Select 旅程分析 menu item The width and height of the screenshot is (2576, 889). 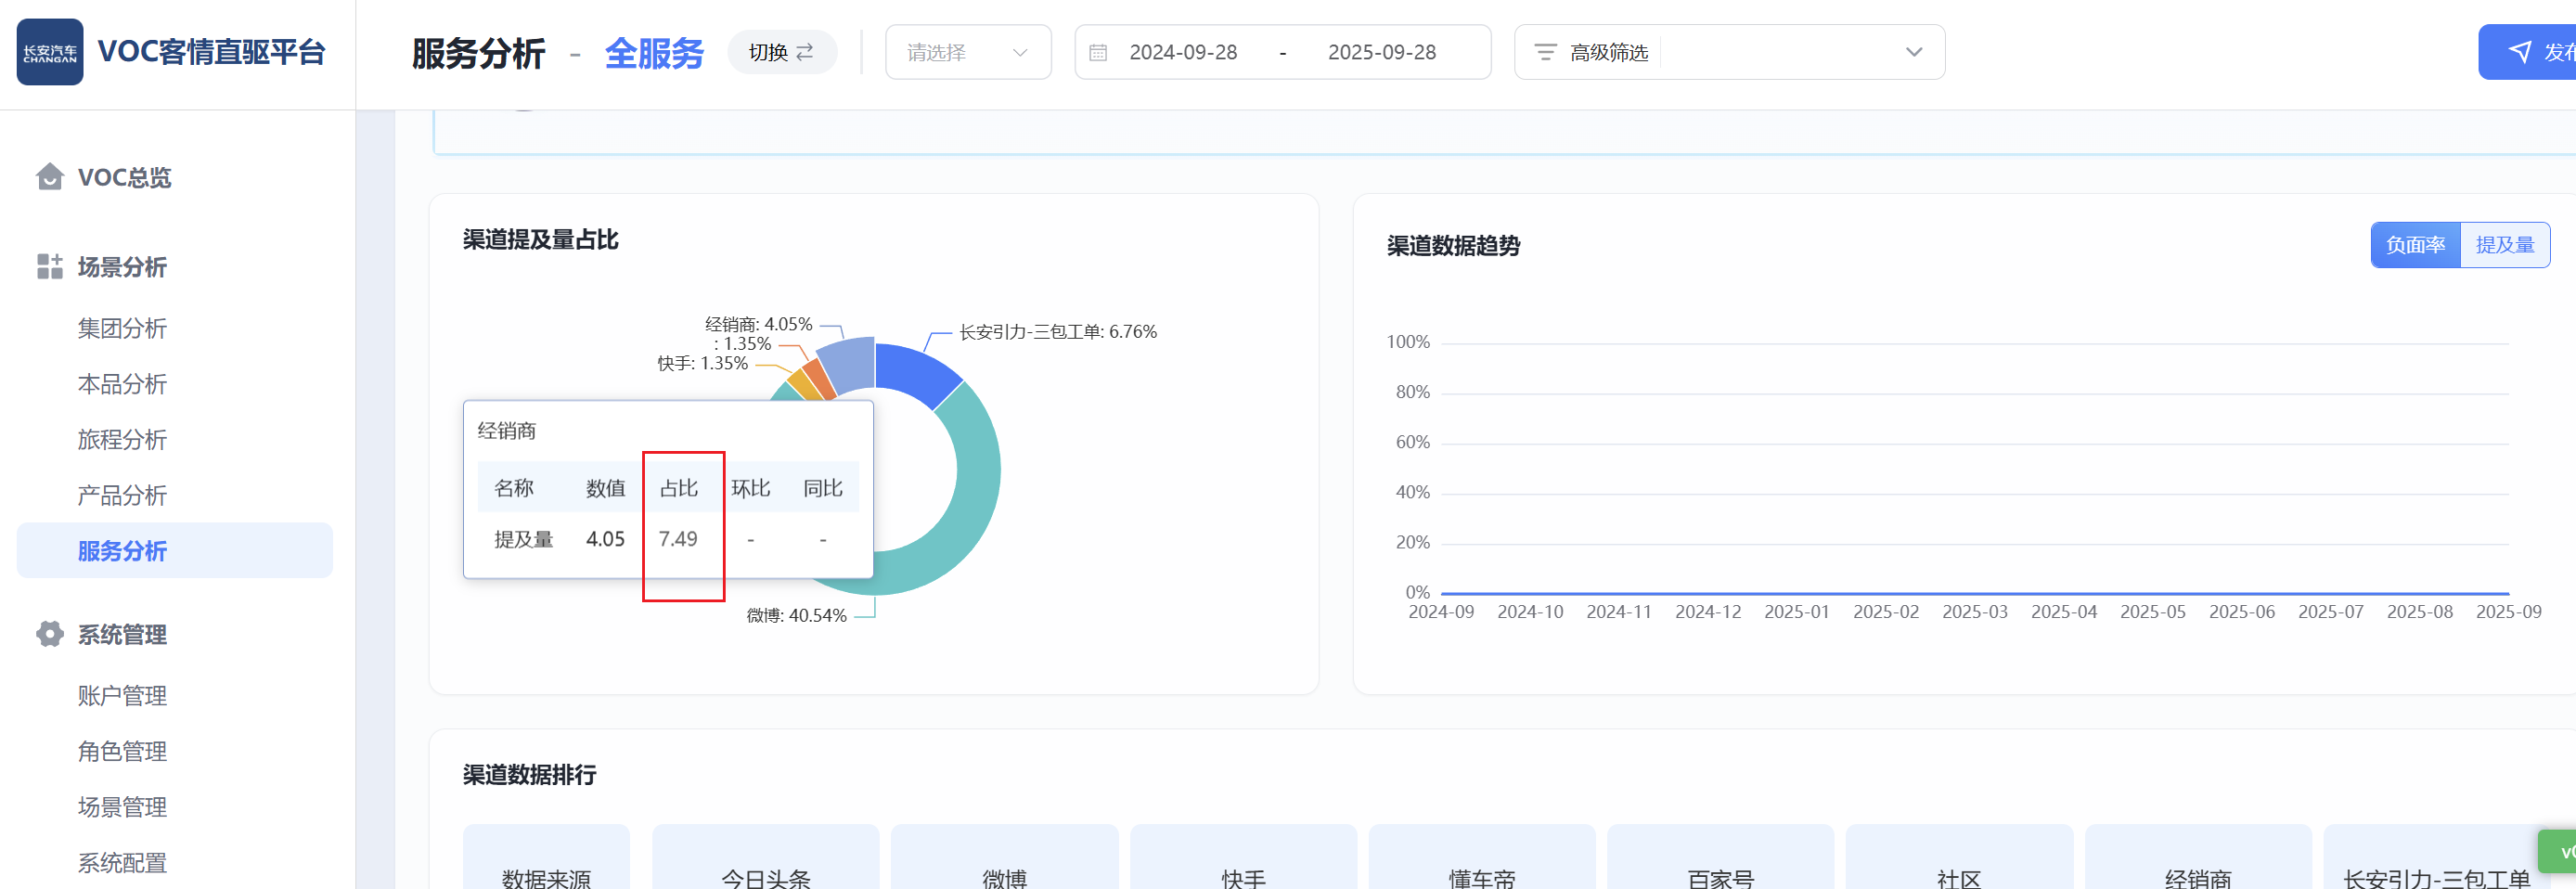pos(122,439)
